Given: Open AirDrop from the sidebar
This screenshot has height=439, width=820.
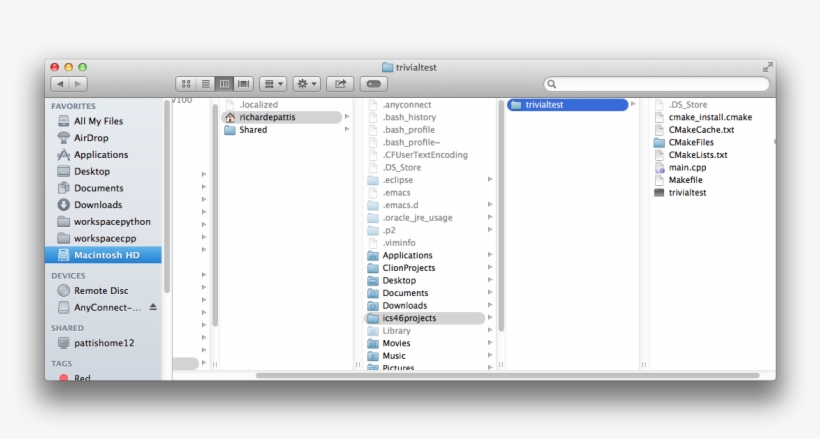Looking at the screenshot, I should [x=91, y=138].
